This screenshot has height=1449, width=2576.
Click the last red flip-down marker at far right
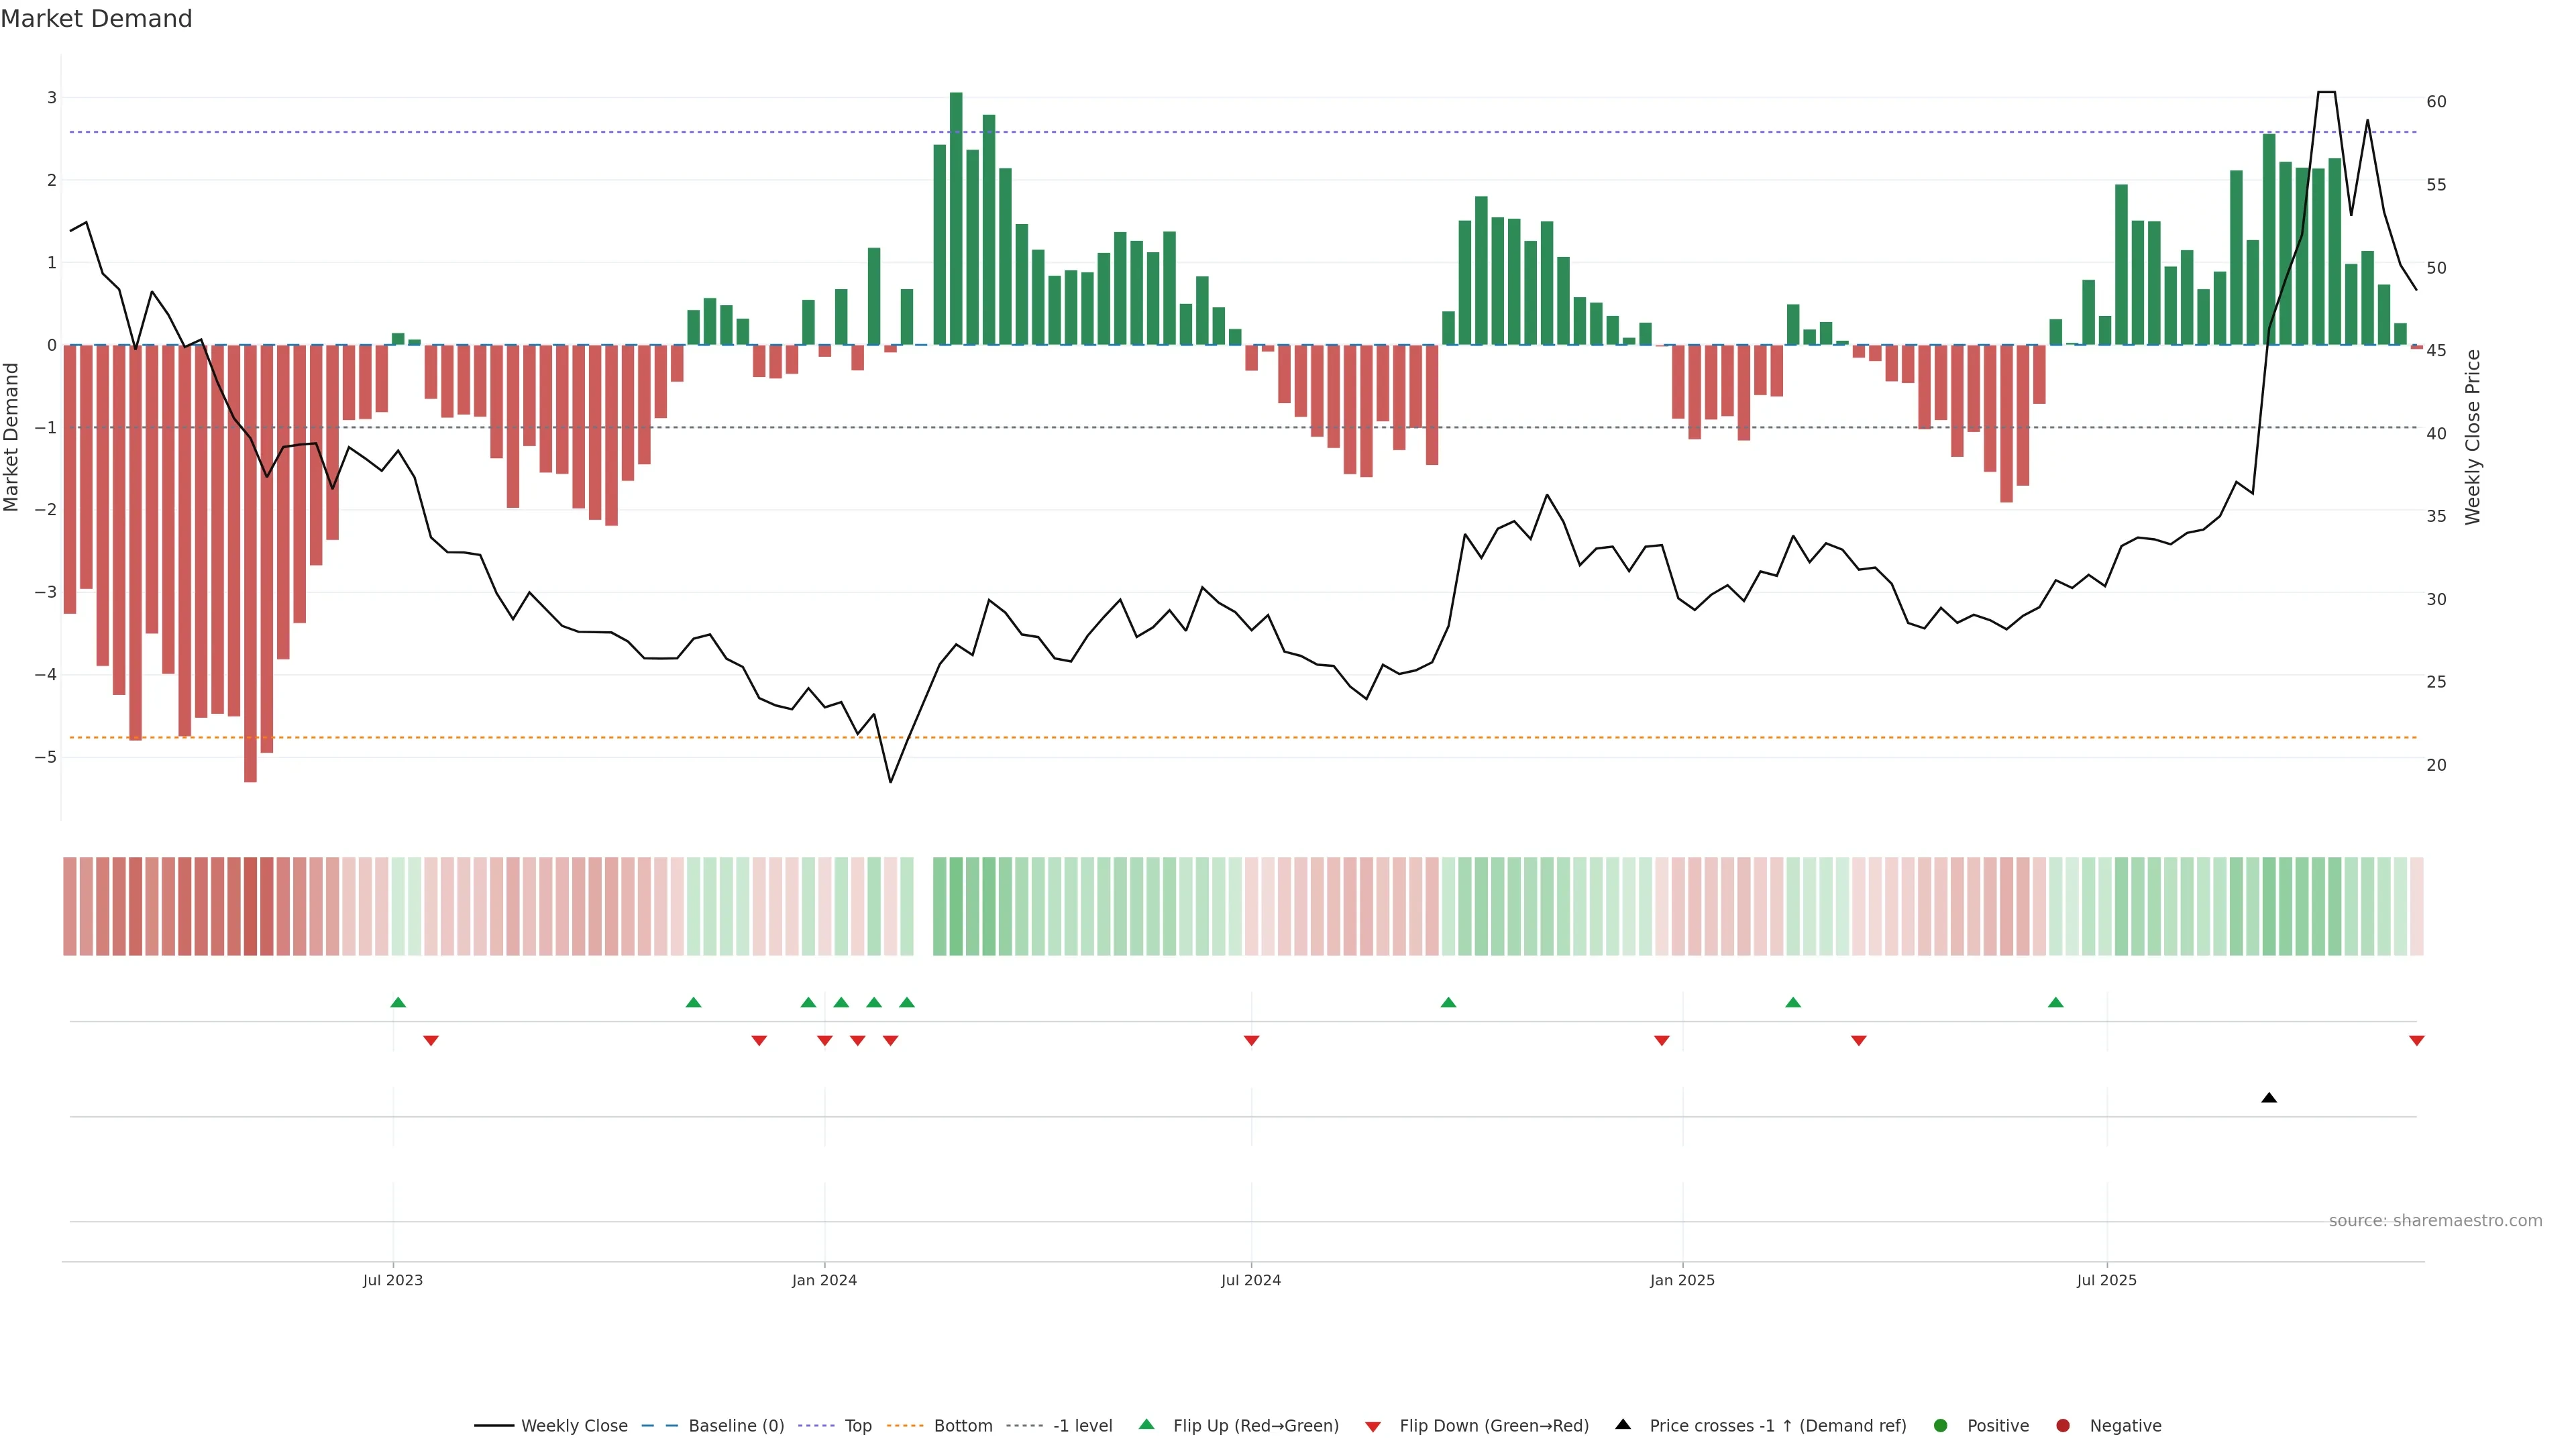[2417, 1041]
